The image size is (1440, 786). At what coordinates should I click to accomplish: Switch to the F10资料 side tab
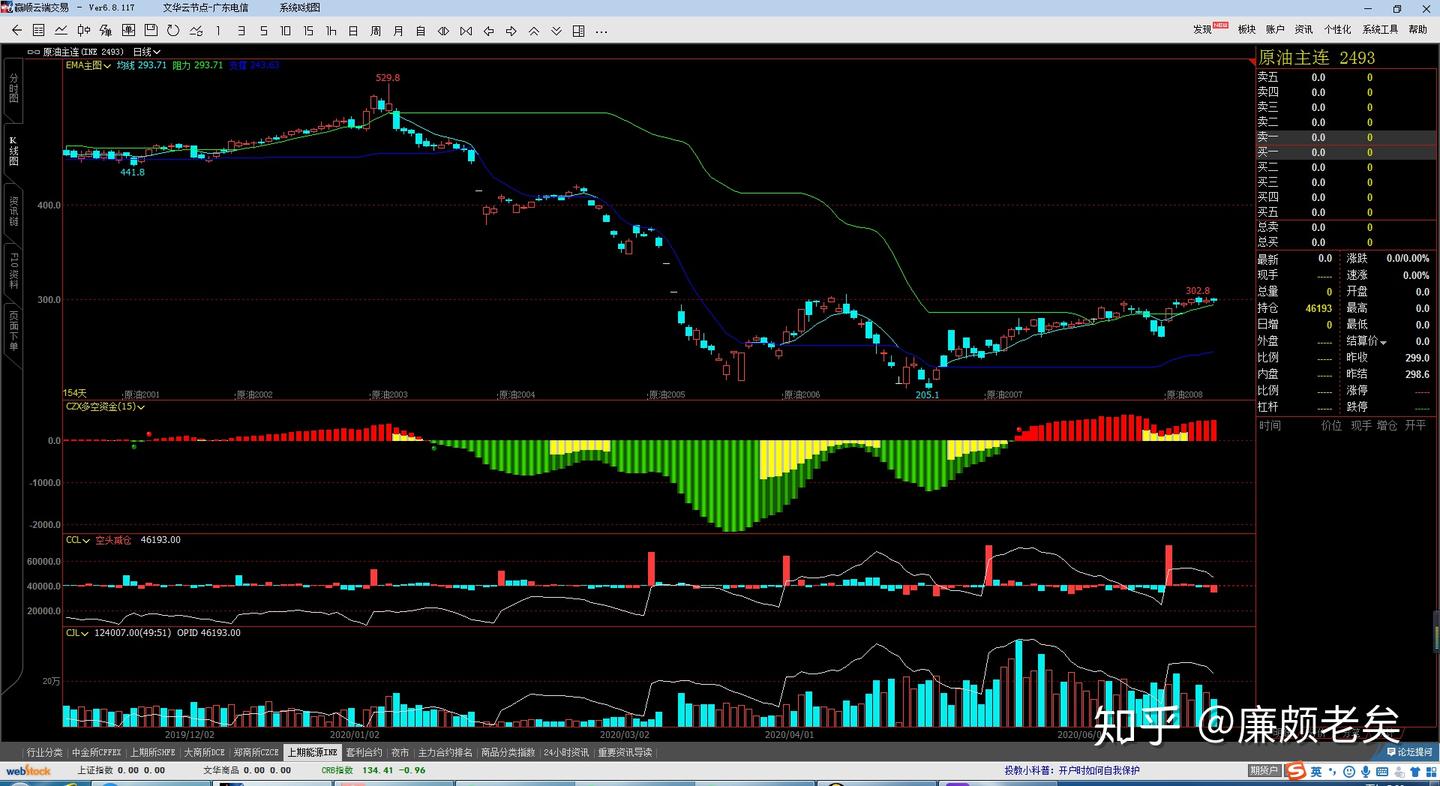14,271
